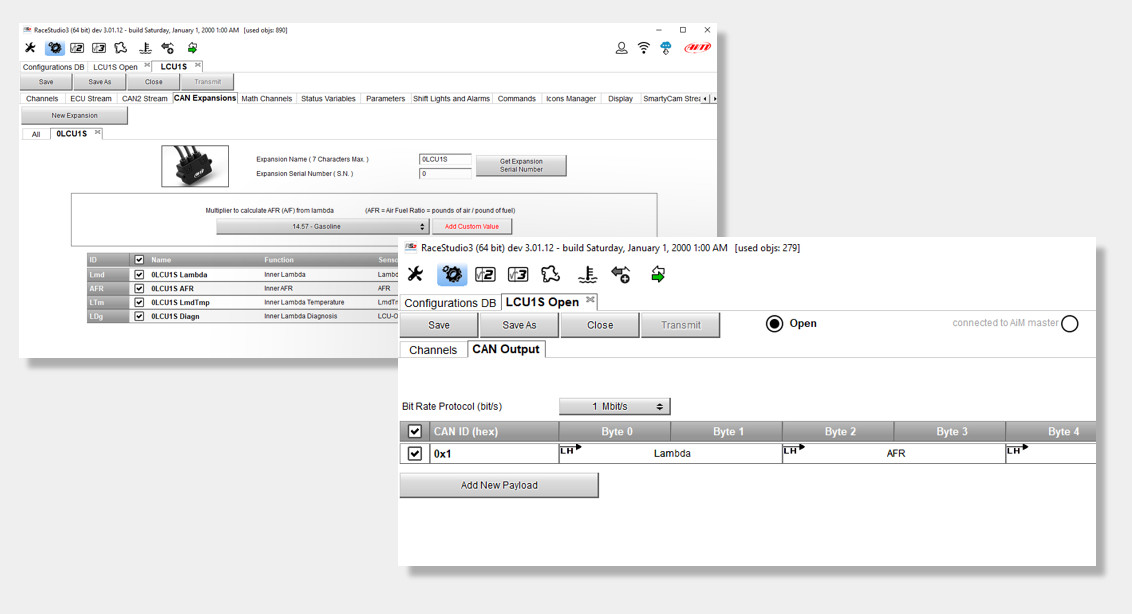The image size is (1132, 614).
Task: Click the cloud sync icon
Action: [666, 48]
